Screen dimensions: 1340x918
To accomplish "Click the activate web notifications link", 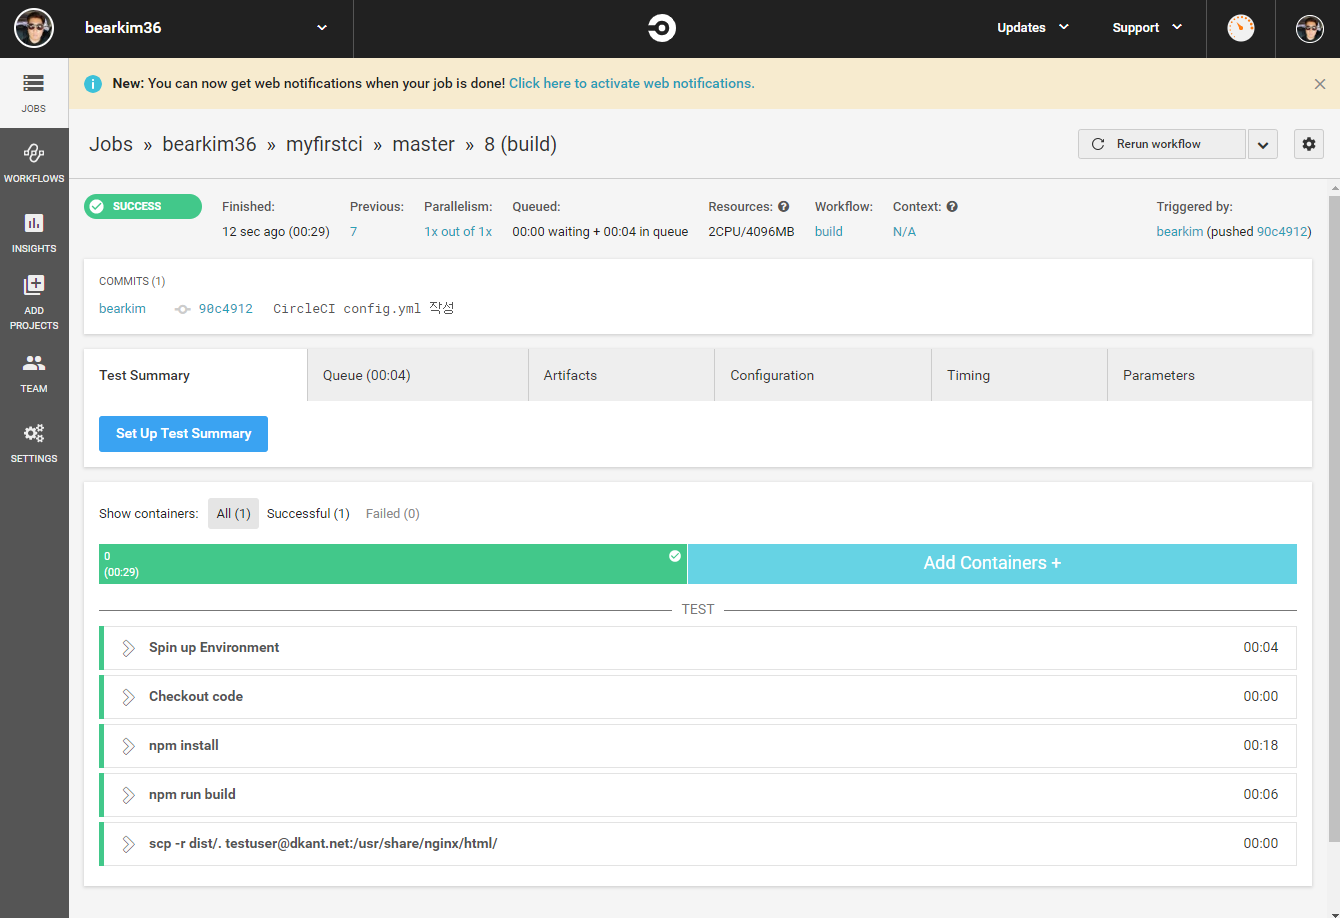I will tap(632, 84).
